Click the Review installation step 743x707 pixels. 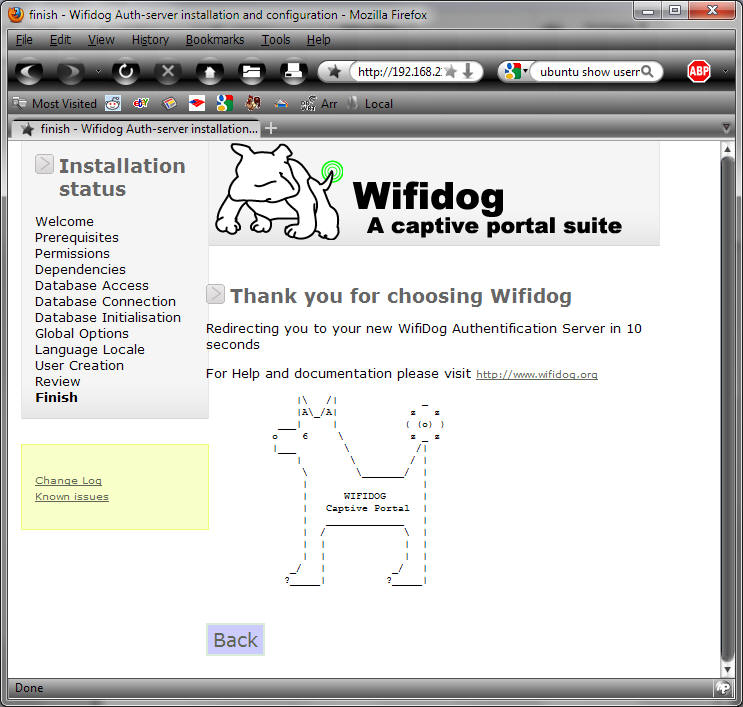(58, 381)
